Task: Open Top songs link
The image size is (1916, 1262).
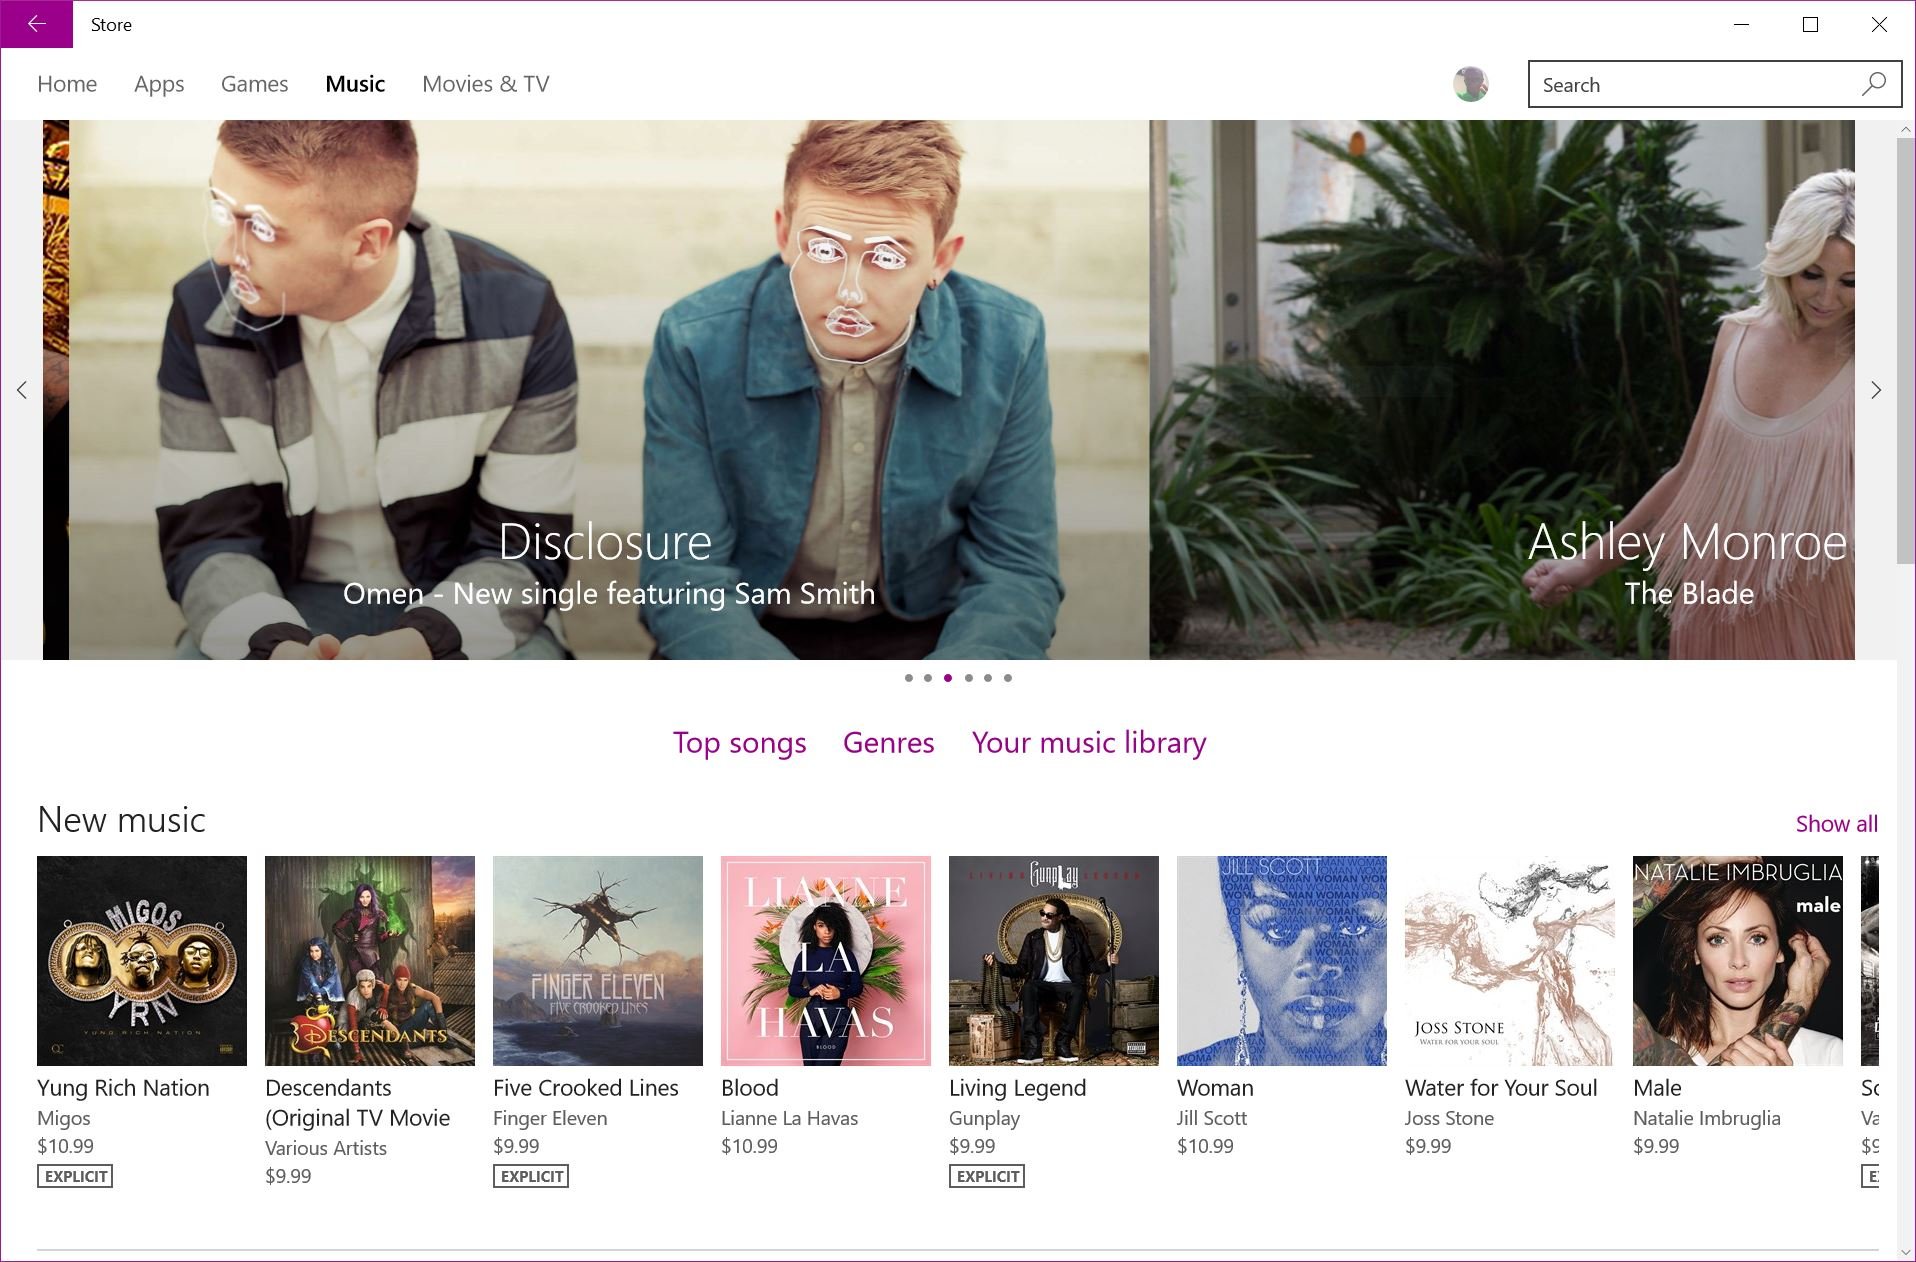Action: 739,743
